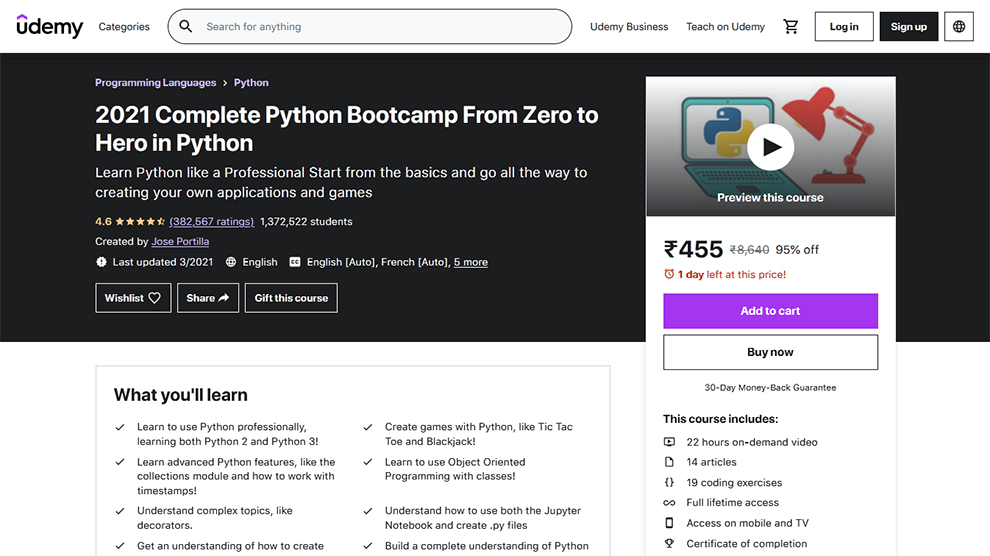Click the checkmark beside Python 2 and 3 item
Screen dimensions: 990x556
pyautogui.click(x=120, y=427)
